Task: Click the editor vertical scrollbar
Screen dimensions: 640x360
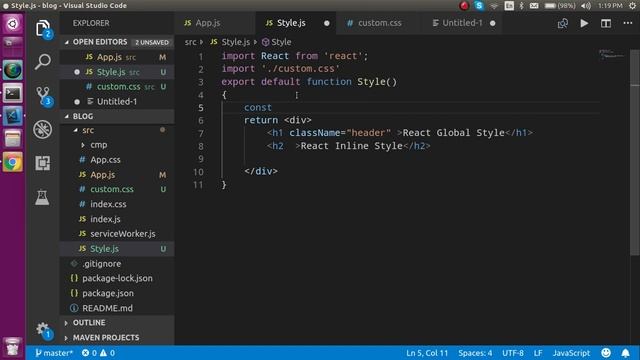Action: tap(635, 153)
